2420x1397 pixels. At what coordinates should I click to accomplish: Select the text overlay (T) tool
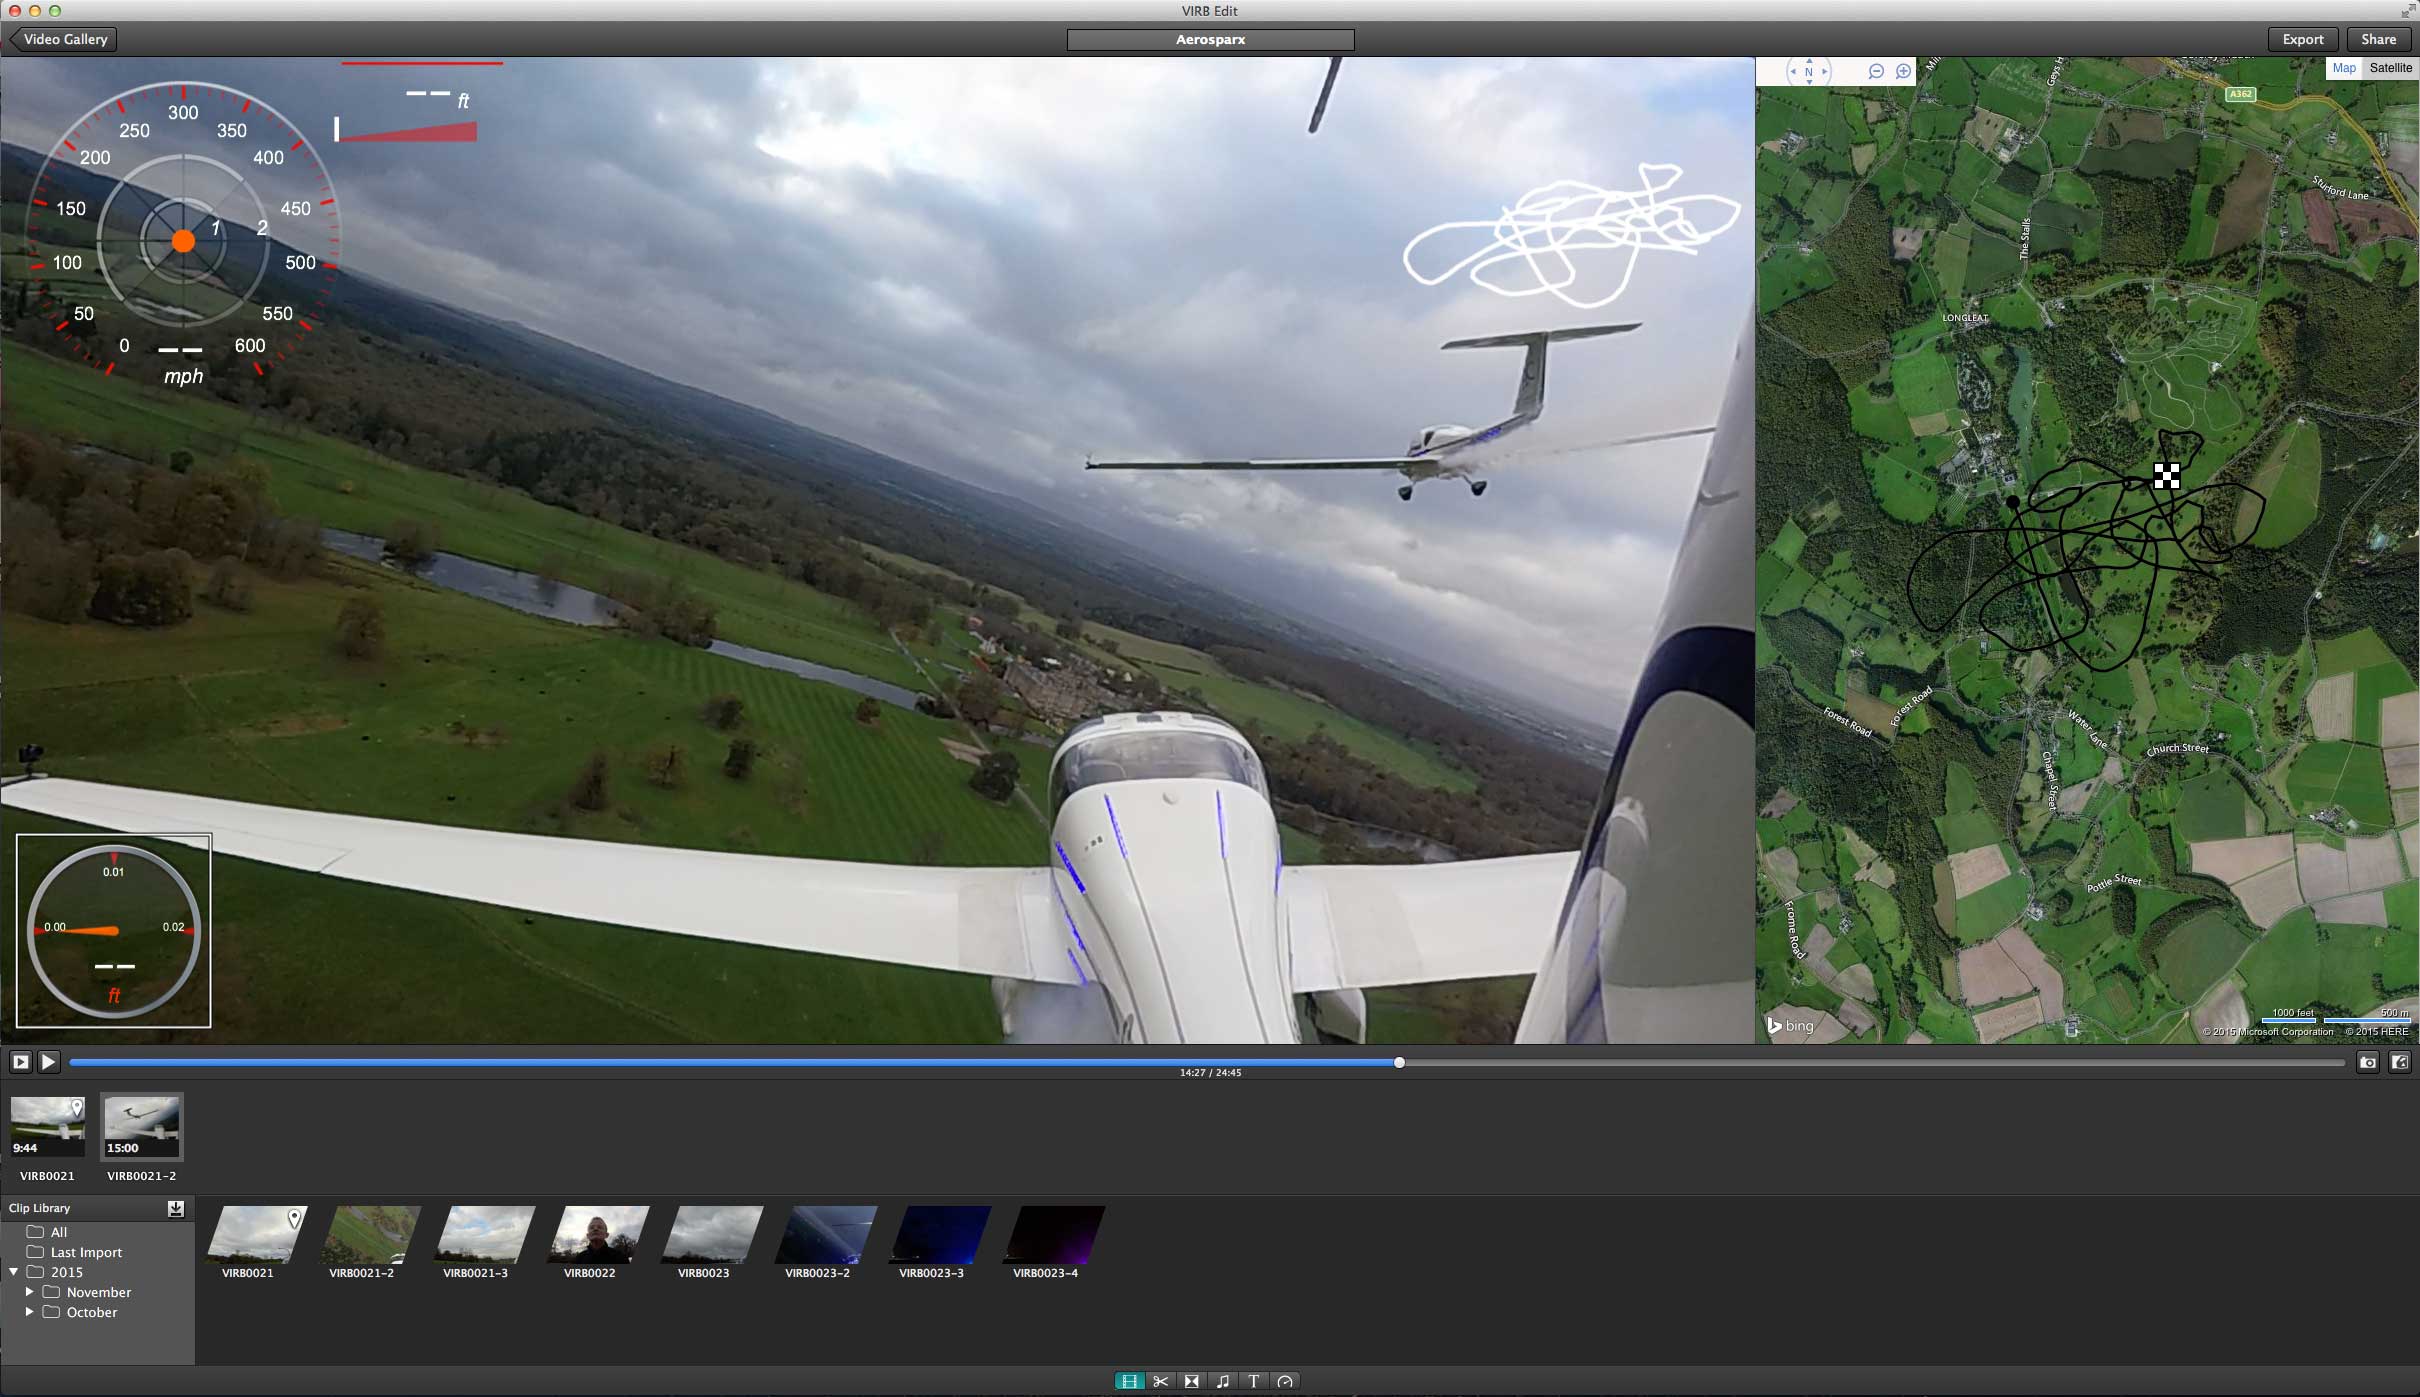click(1254, 1381)
